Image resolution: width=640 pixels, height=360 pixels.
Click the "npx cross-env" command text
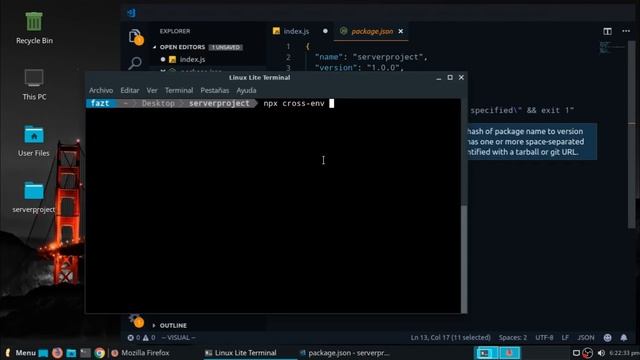[294, 103]
